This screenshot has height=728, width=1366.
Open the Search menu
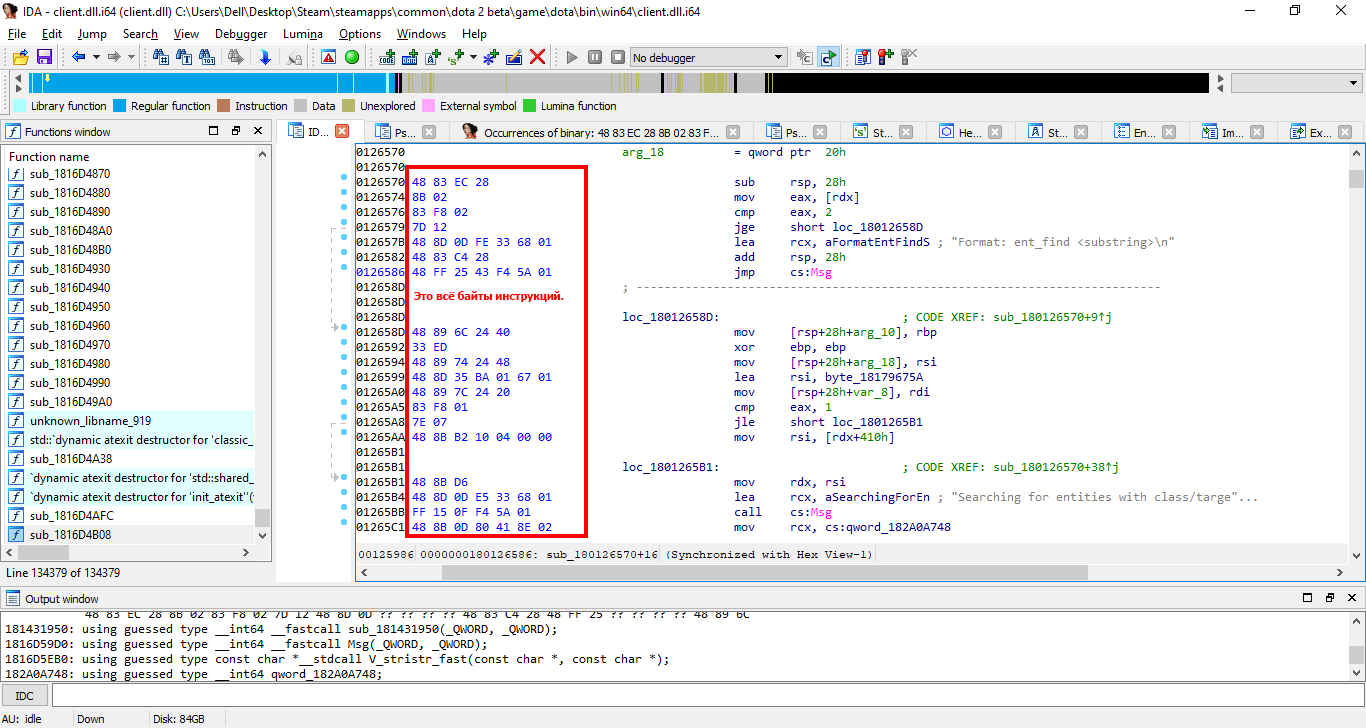coord(140,33)
